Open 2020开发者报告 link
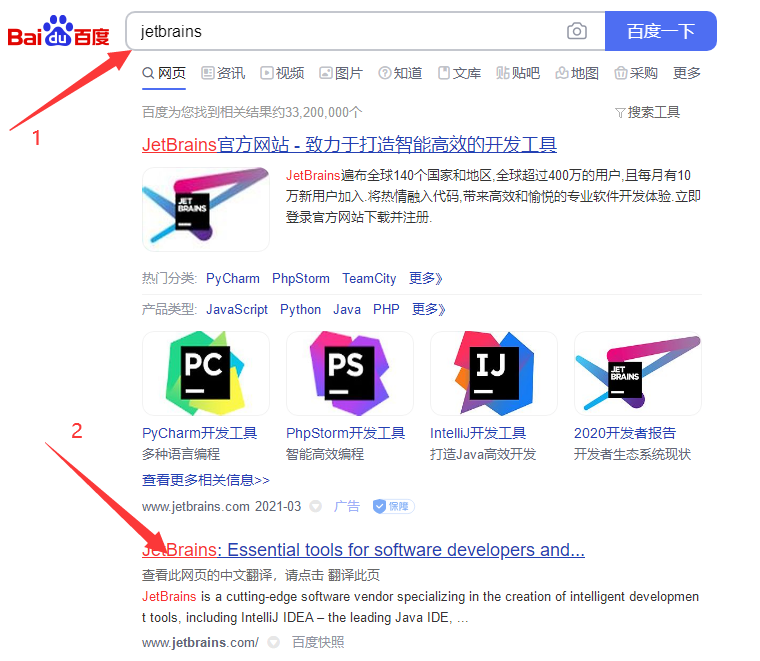This screenshot has height=661, width=760. (x=625, y=433)
